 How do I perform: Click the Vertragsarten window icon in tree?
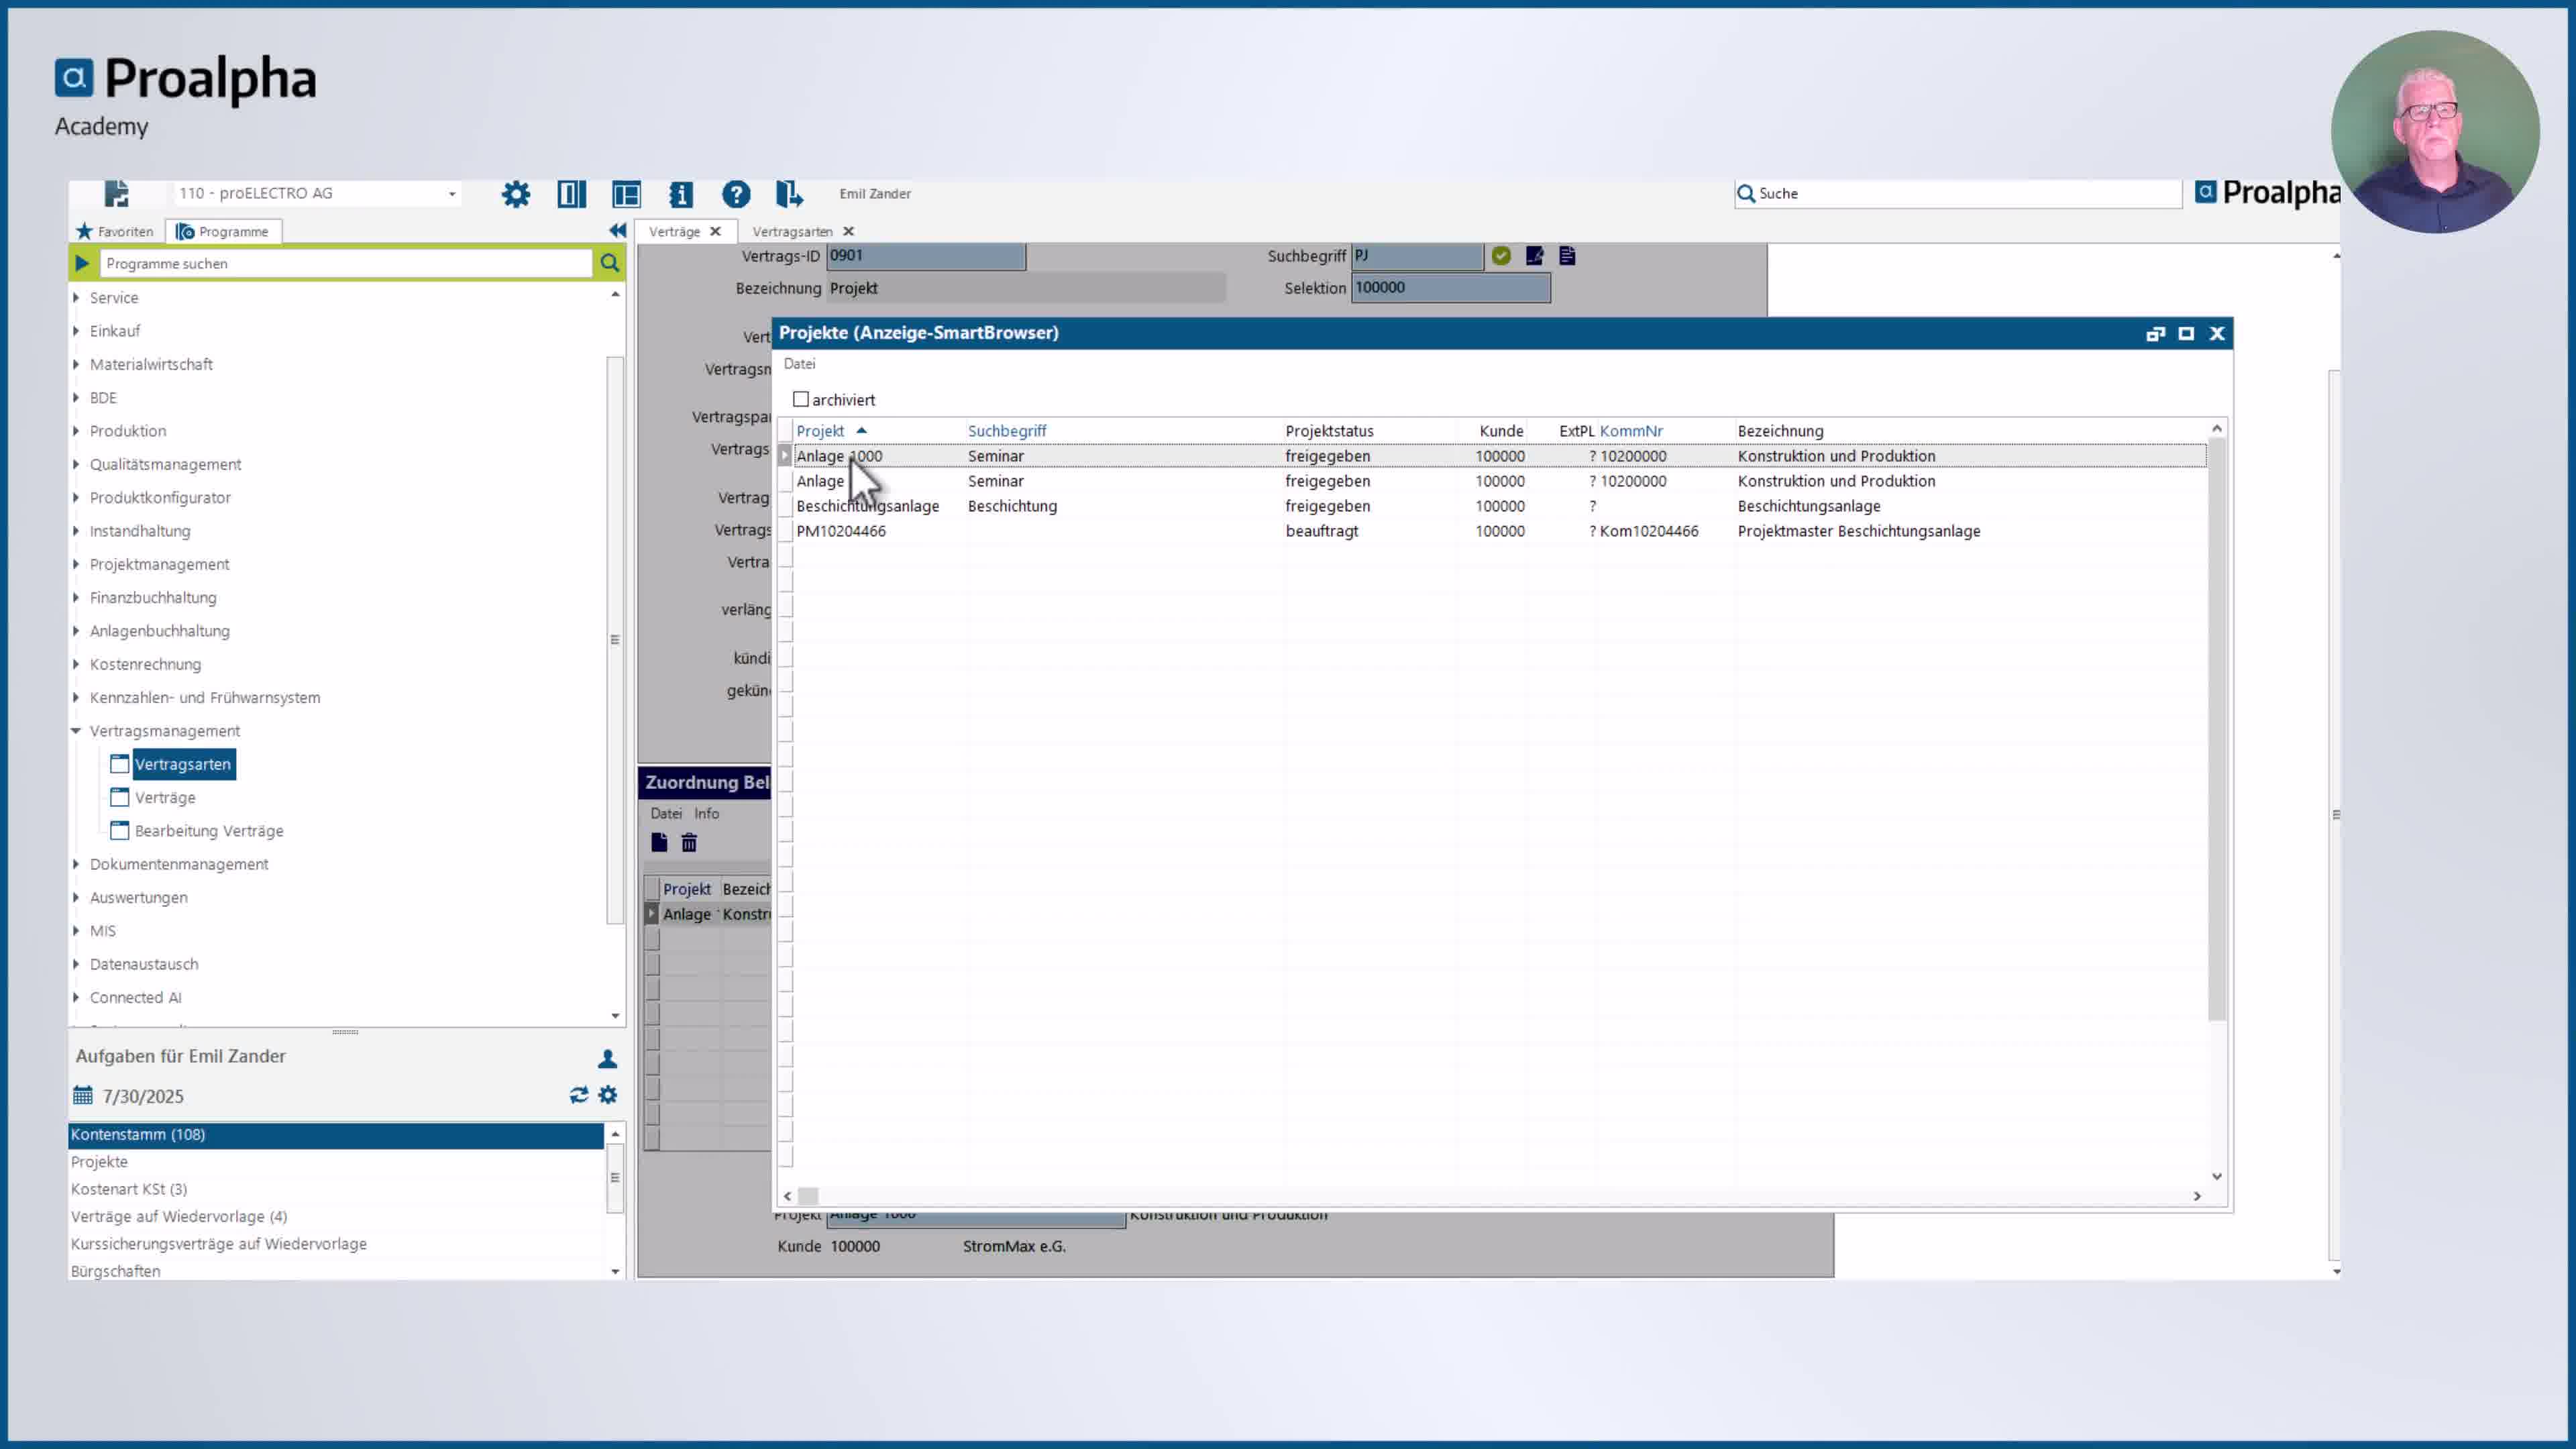coord(119,764)
